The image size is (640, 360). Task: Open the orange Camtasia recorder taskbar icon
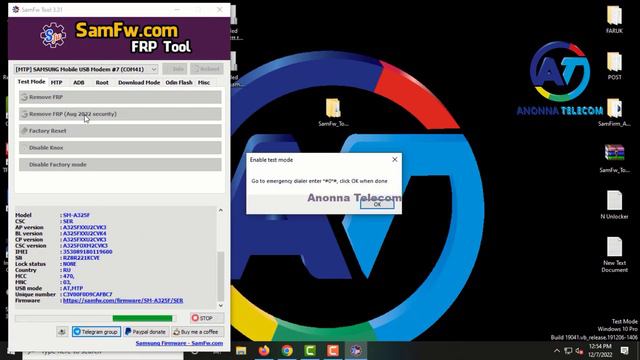(333, 351)
